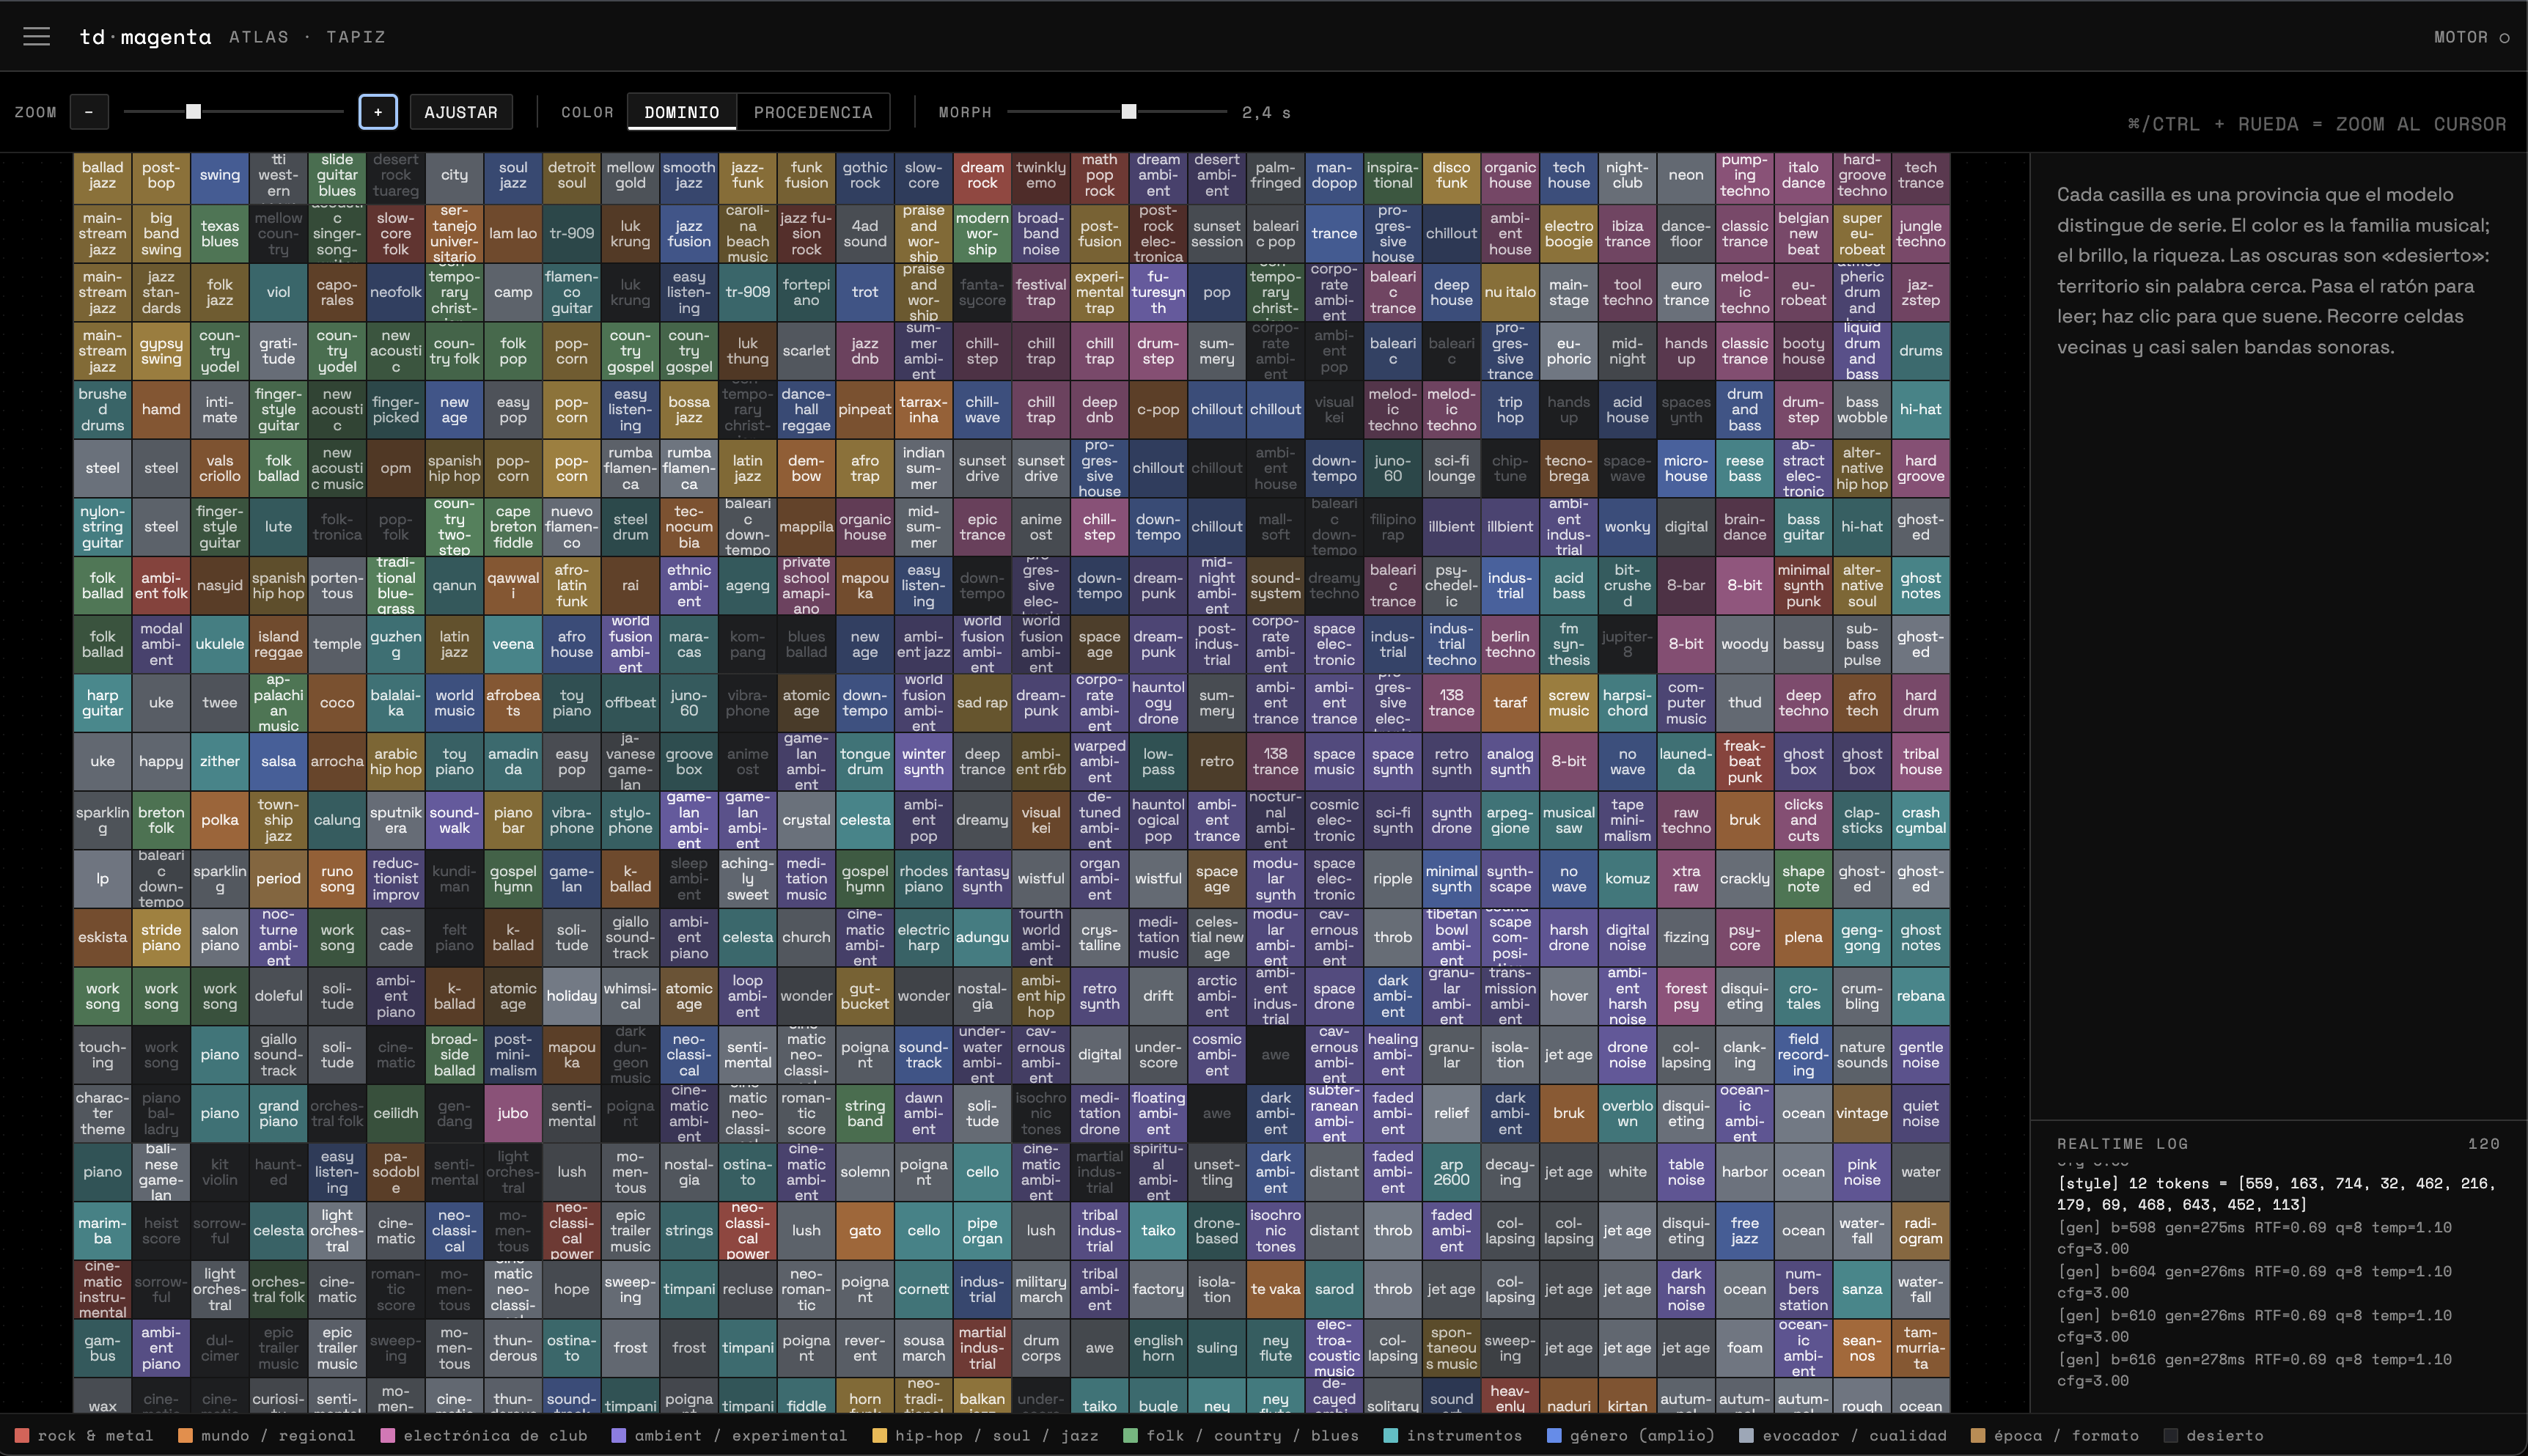Open the TAPIZ section link
Viewport: 2528px width, 1456px height.
pyautogui.click(x=356, y=37)
